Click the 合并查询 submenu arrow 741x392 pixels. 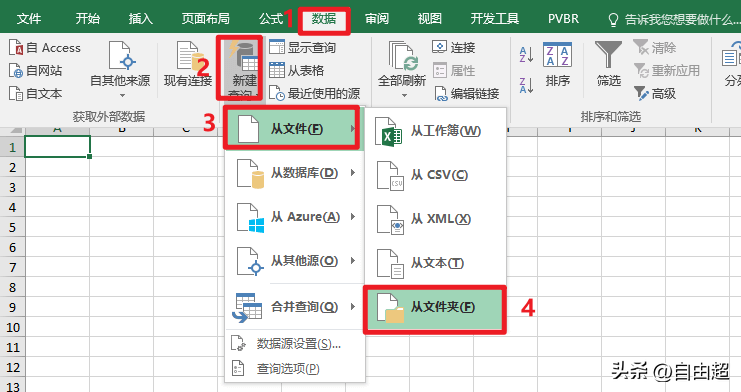(353, 306)
